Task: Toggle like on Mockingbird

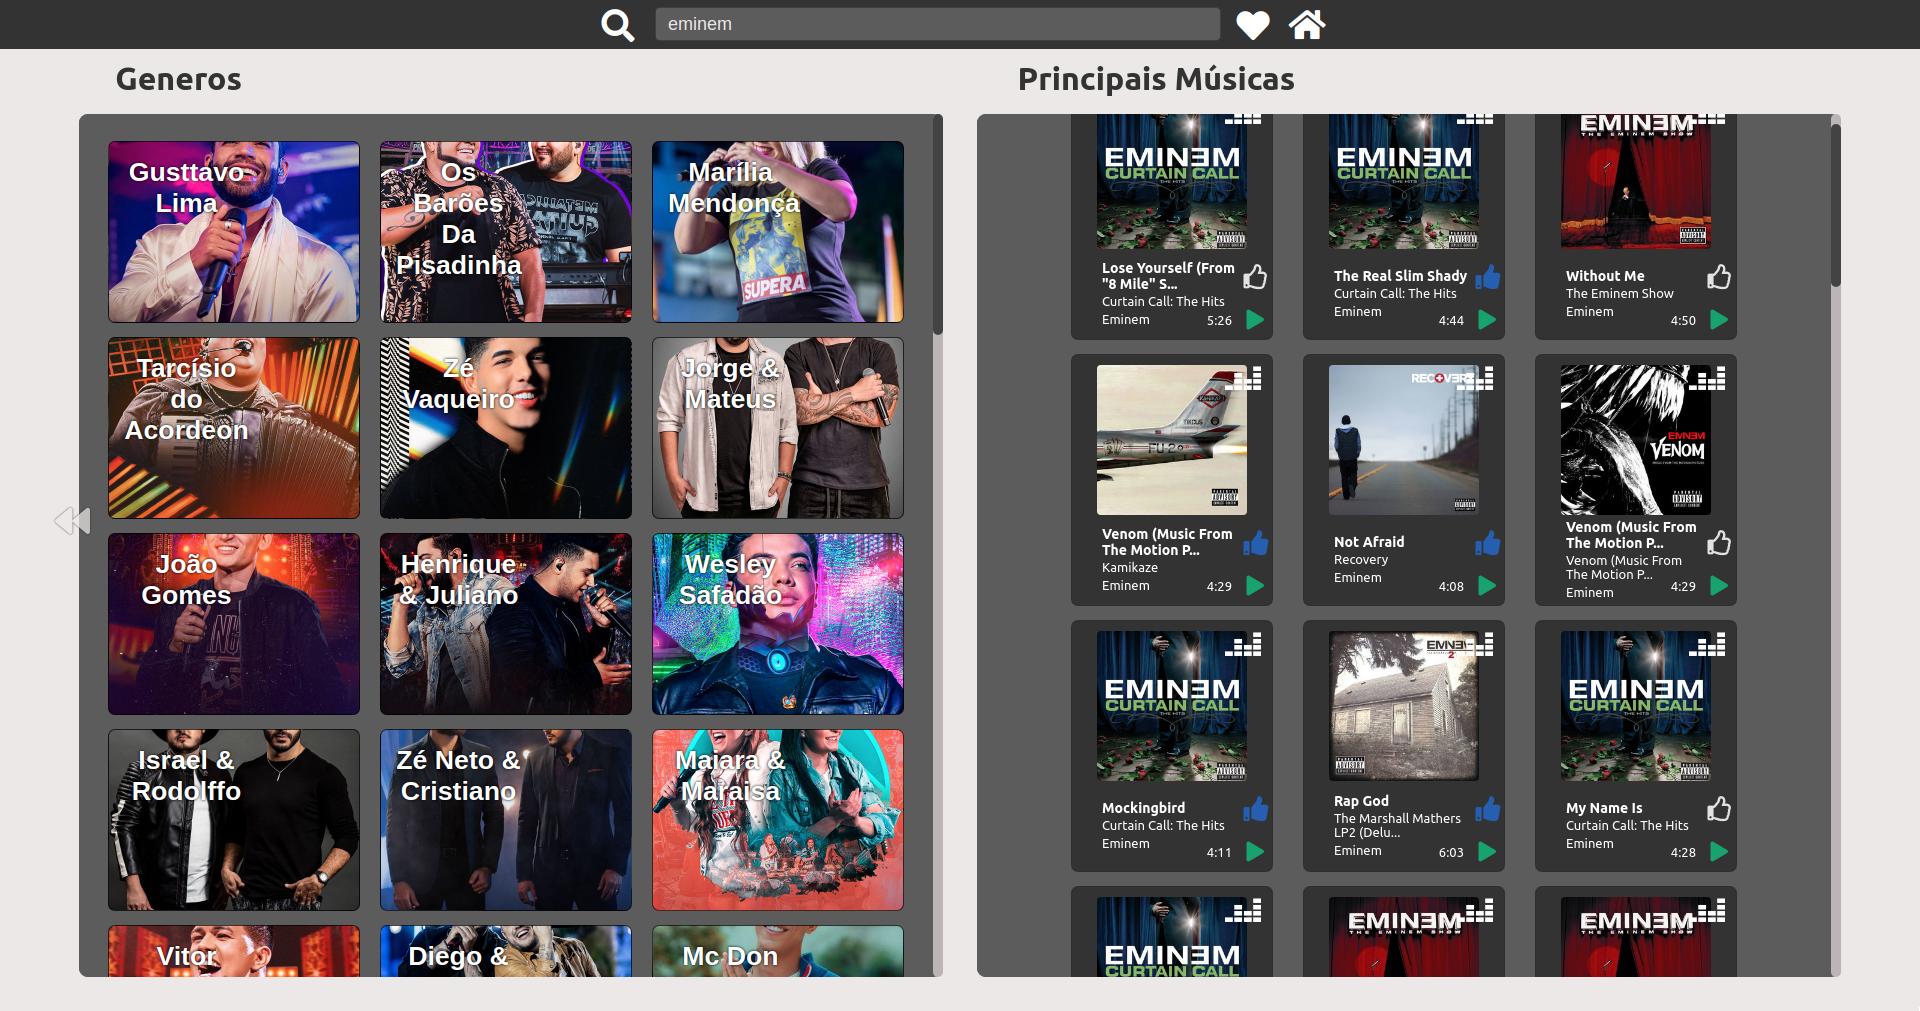Action: [x=1255, y=809]
